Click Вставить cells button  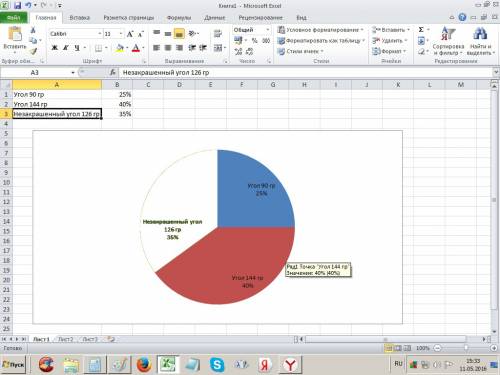point(391,30)
